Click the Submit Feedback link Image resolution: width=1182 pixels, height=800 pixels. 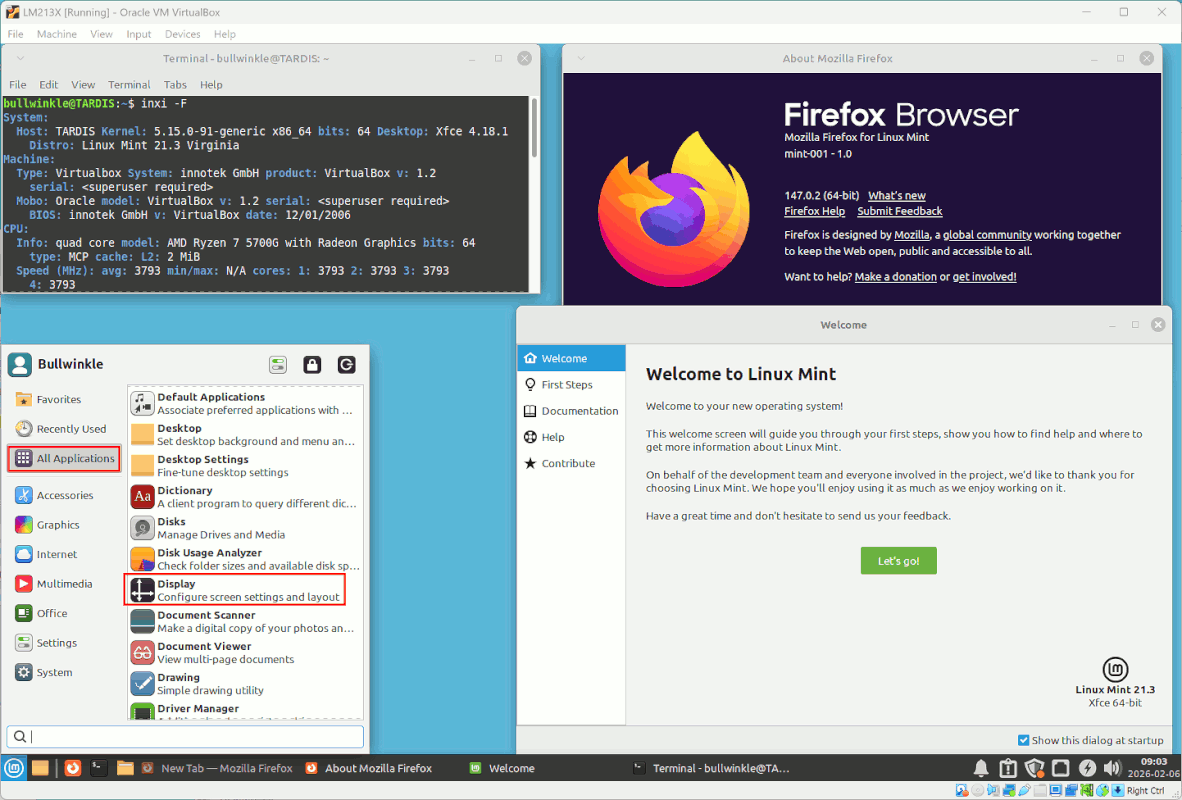(899, 211)
